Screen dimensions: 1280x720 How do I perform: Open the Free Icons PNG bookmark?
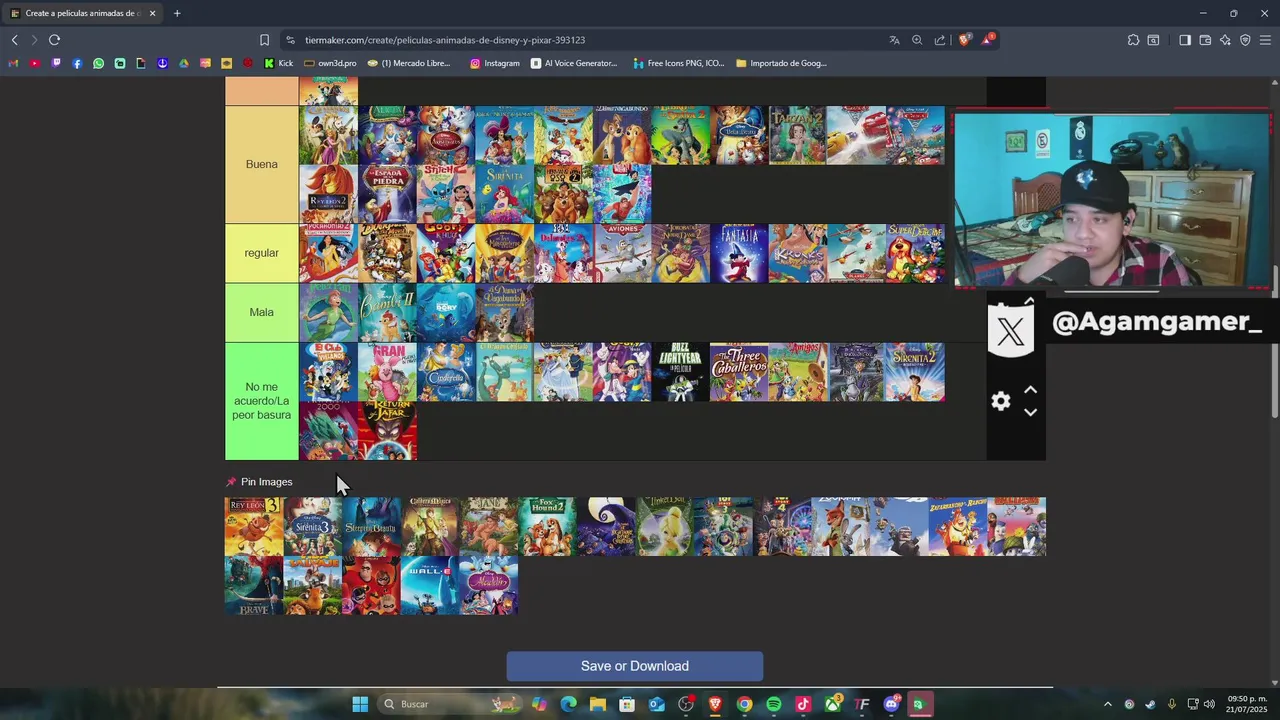click(679, 63)
